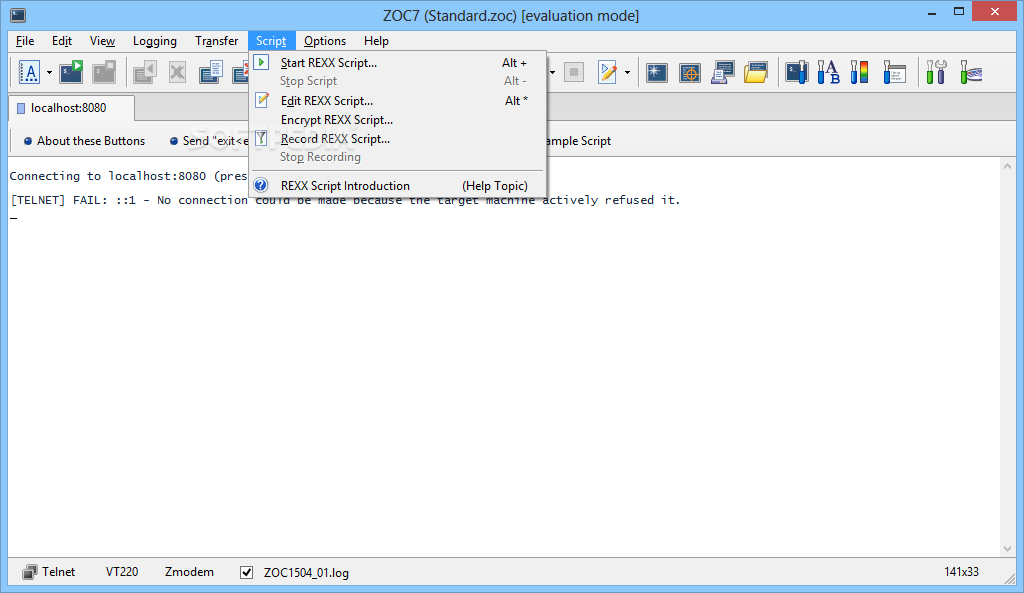
Task: Click the grayed X cancel toolbar icon
Action: (x=177, y=72)
